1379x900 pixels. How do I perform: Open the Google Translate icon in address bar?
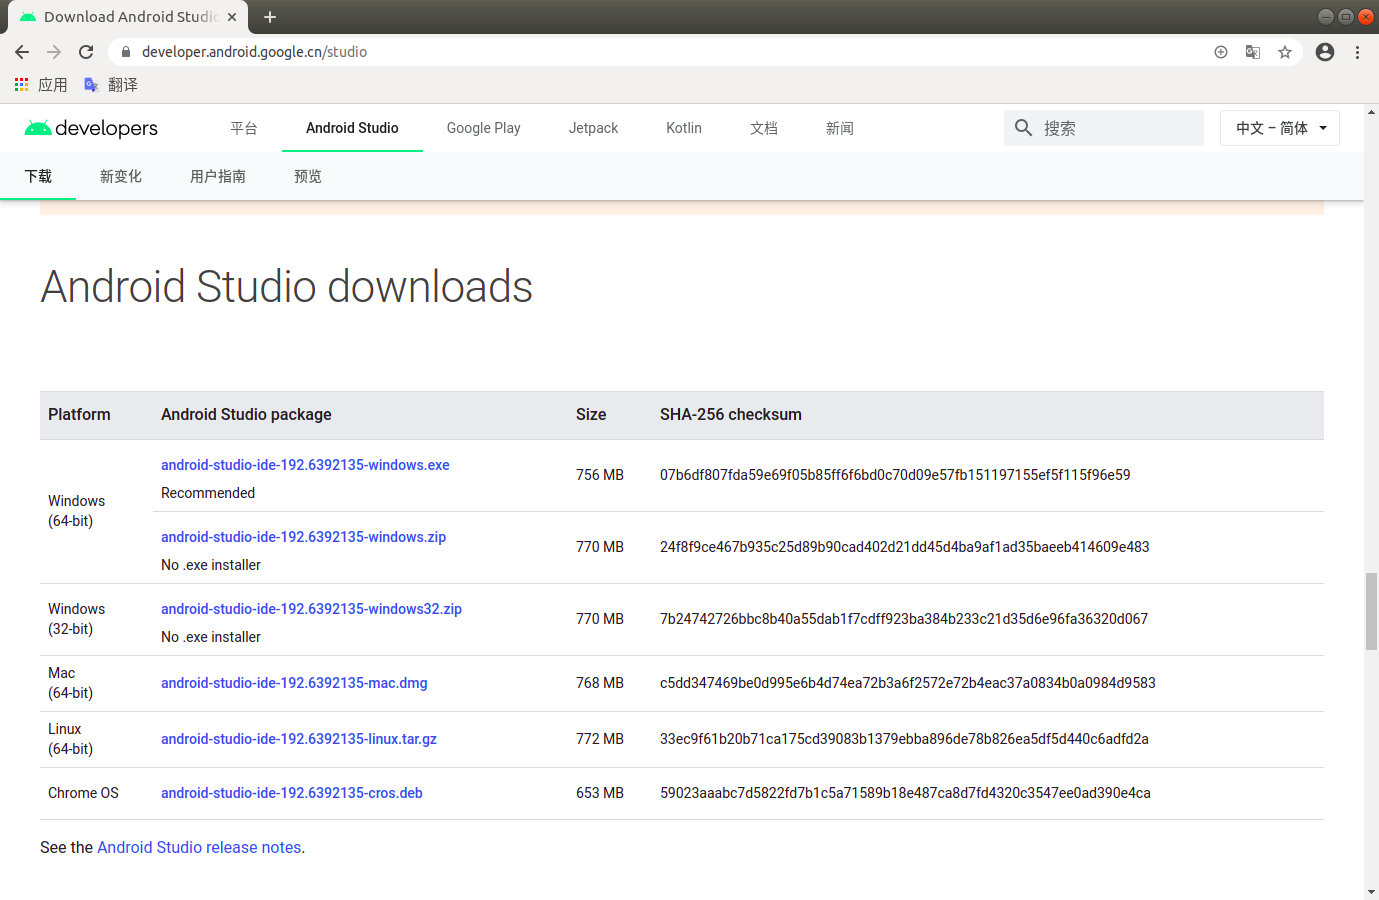[x=1253, y=51]
